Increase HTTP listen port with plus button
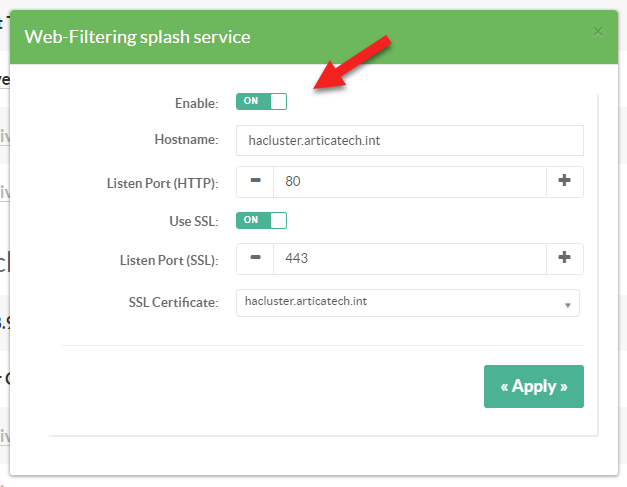Viewport: 627px width, 487px height. [564, 182]
